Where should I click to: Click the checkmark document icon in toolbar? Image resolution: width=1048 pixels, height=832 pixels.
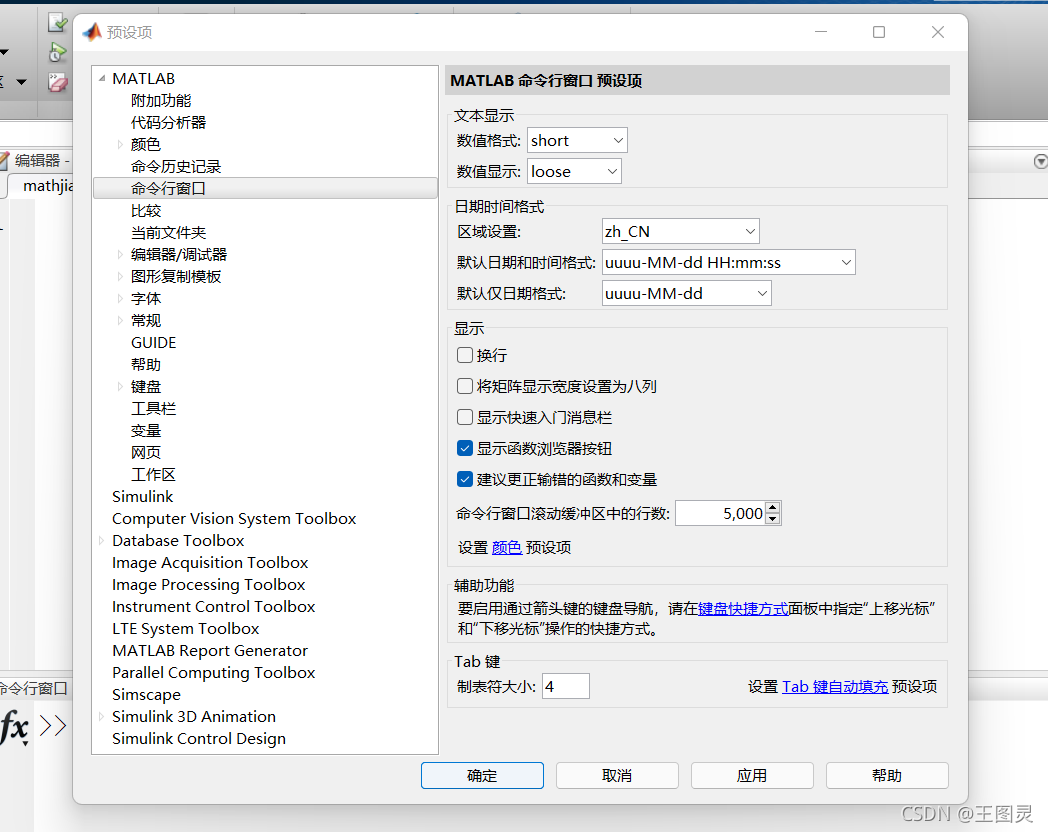pyautogui.click(x=57, y=23)
